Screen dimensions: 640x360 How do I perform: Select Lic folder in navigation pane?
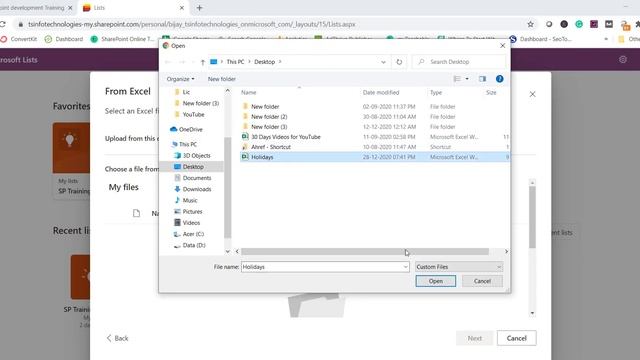pos(182,92)
